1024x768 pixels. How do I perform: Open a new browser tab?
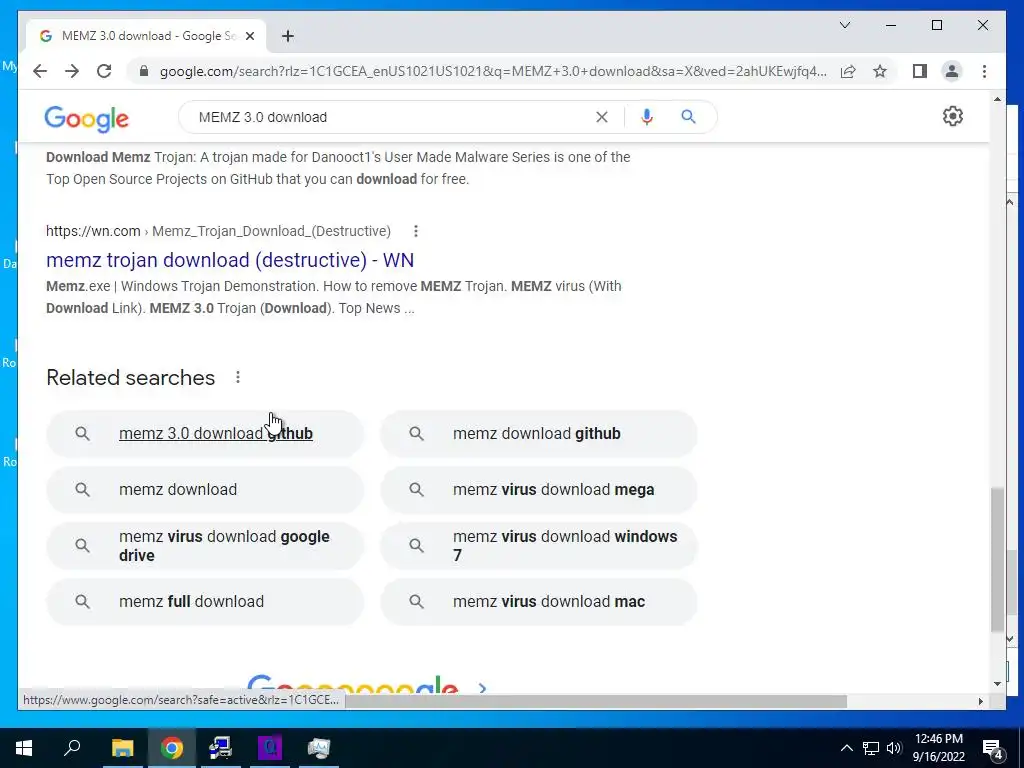coord(287,36)
